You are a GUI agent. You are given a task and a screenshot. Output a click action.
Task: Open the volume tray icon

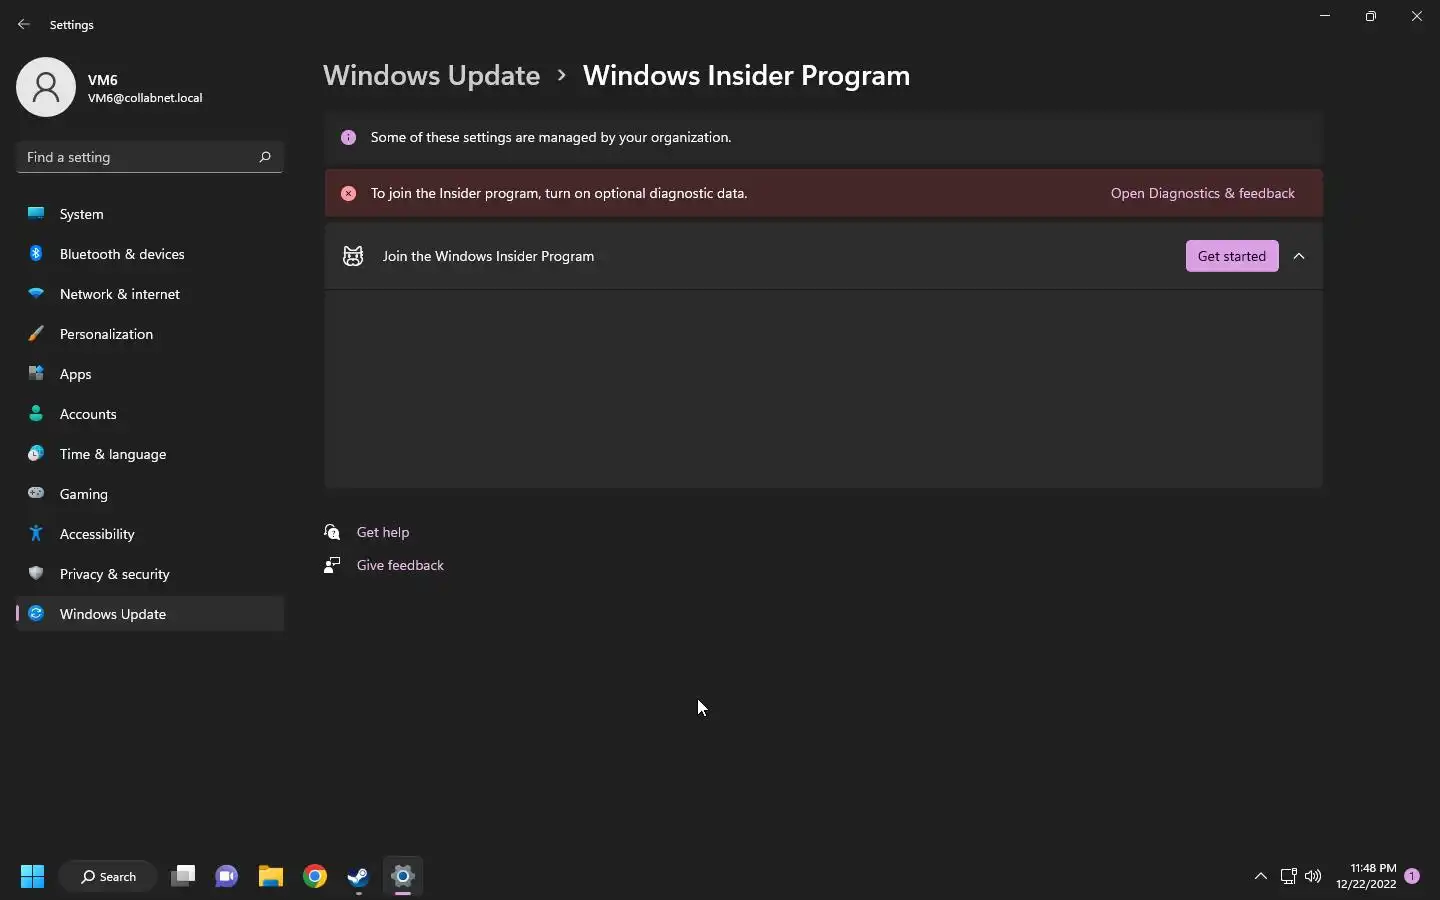tap(1314, 877)
